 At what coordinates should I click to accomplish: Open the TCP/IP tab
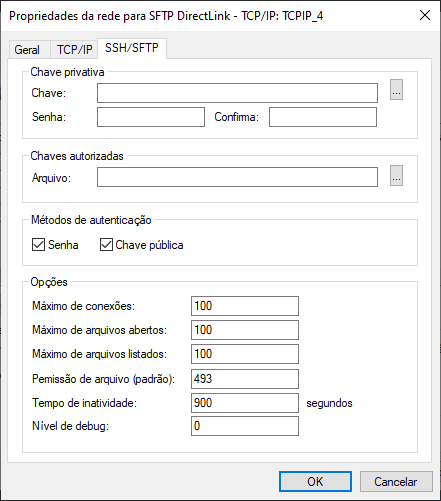click(x=74, y=50)
